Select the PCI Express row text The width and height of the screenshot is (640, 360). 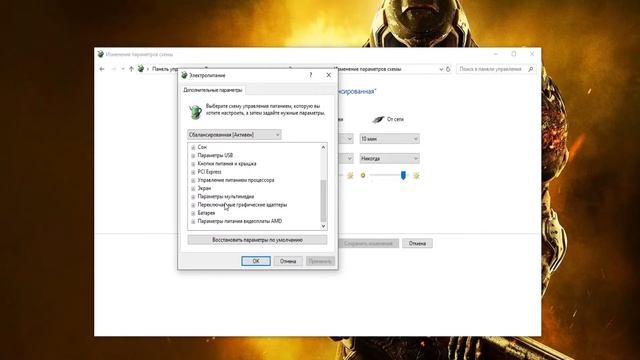[209, 172]
